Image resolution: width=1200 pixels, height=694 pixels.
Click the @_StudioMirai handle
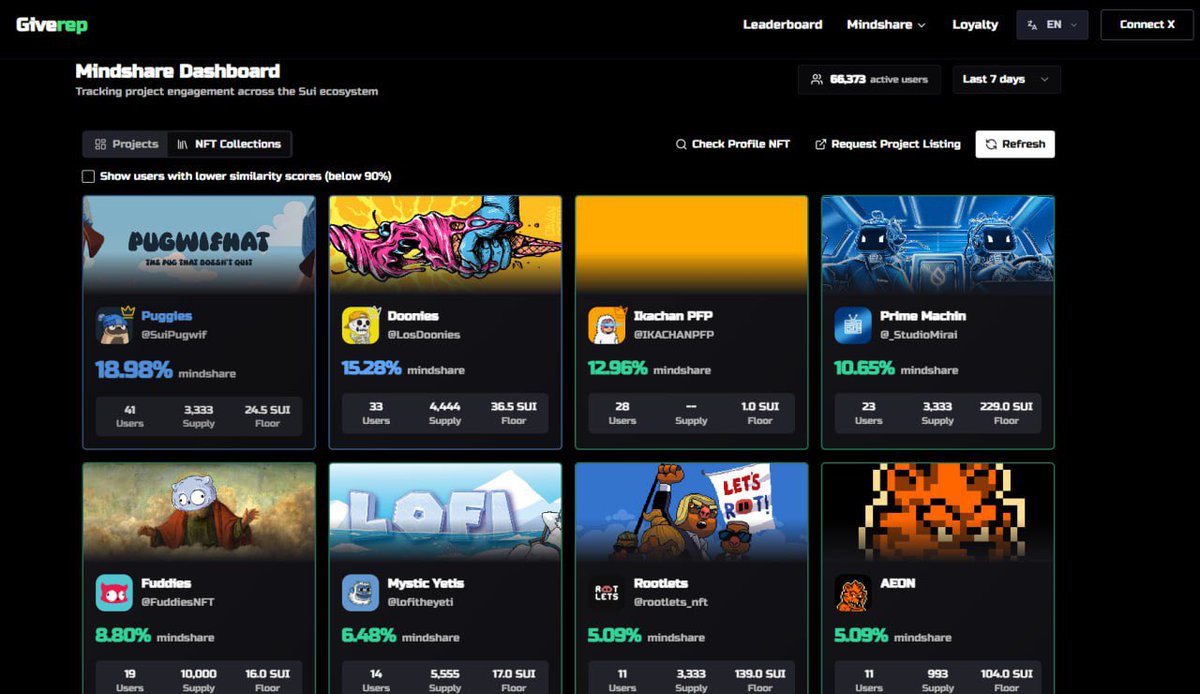click(918, 334)
